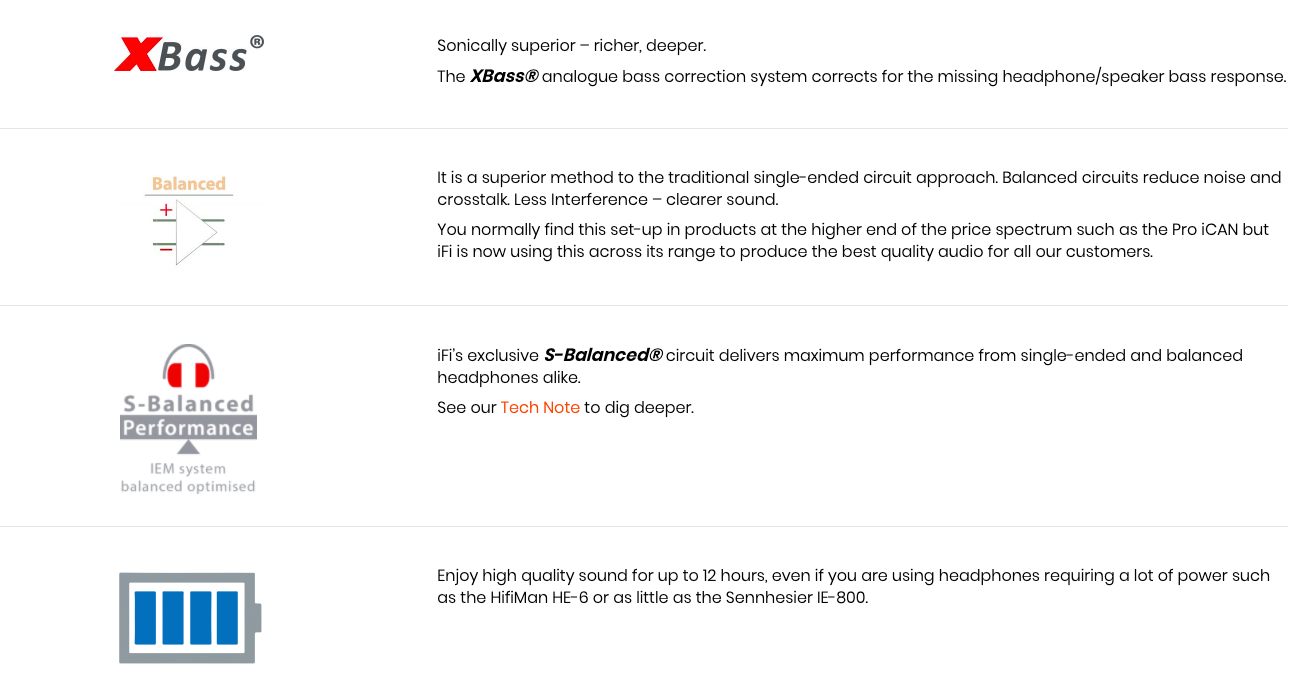This screenshot has width=1290, height=675.
Task: Click the red X in the XBass logo
Action: click(135, 55)
